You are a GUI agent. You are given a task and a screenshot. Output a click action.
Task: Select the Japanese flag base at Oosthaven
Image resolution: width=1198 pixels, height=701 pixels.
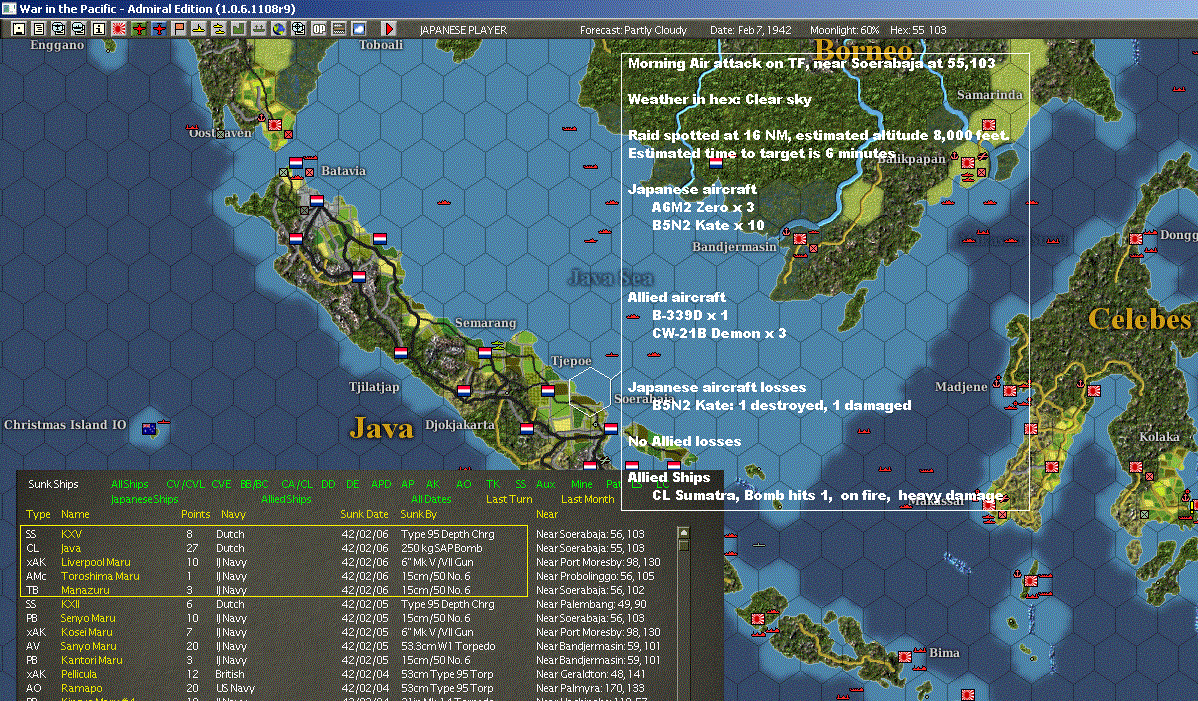[274, 124]
